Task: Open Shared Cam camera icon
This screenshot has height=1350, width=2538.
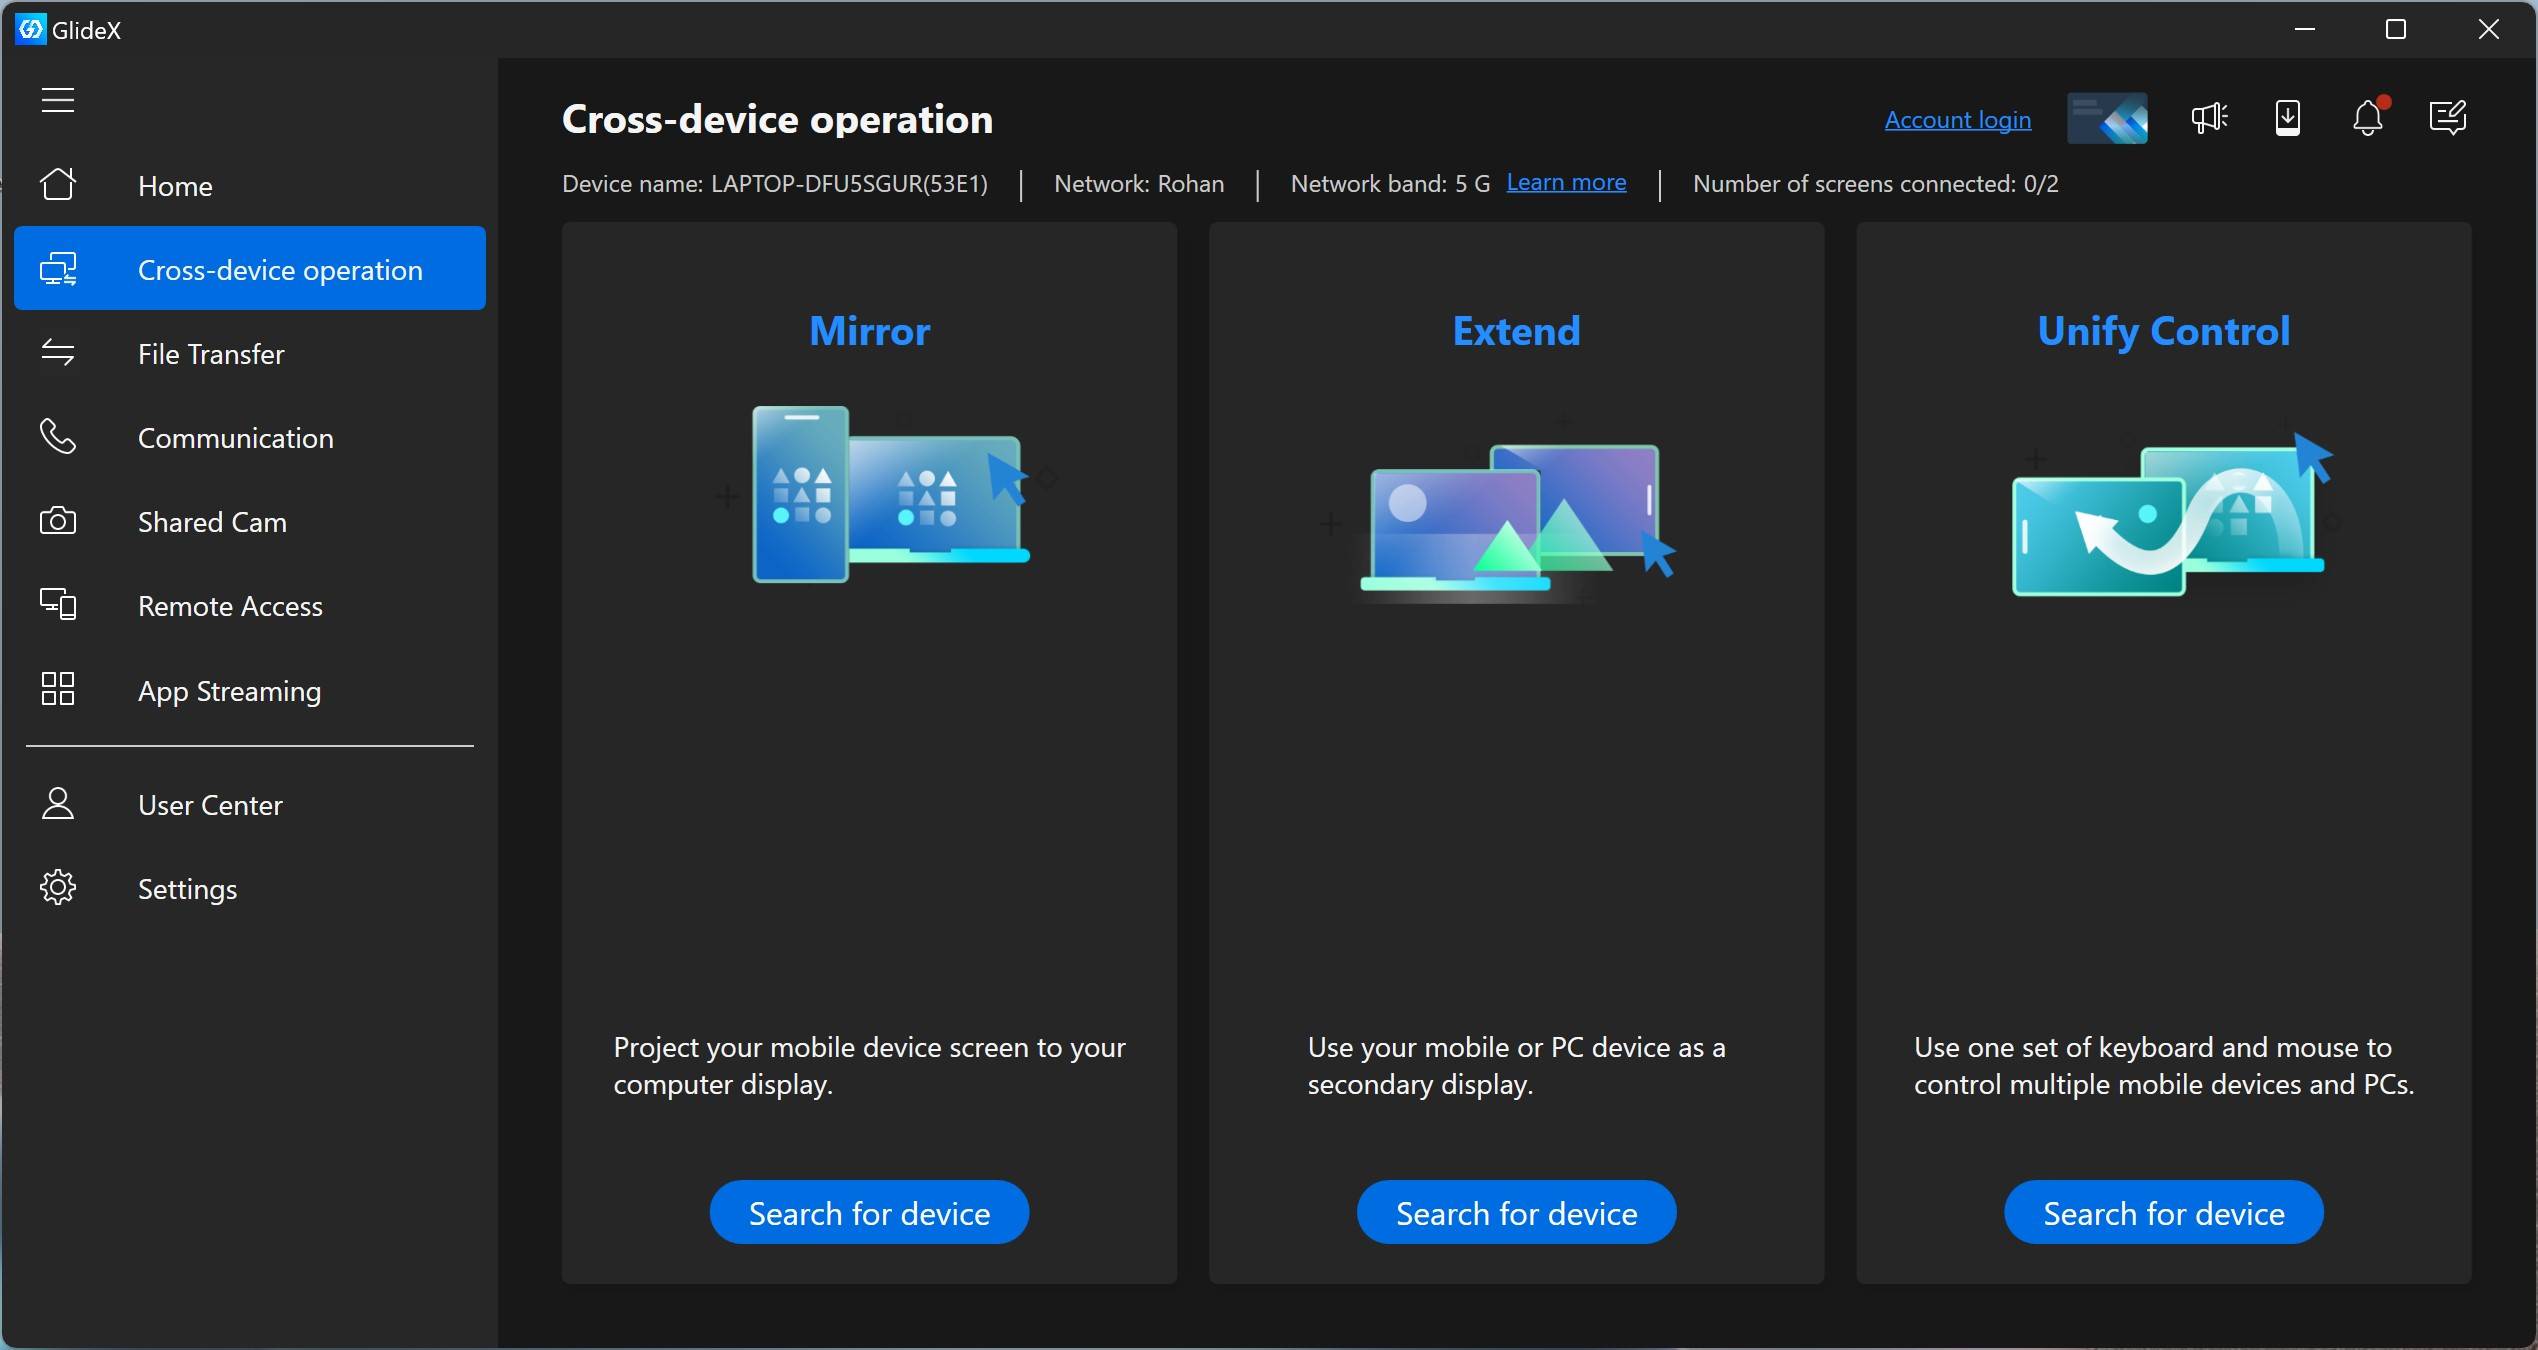Action: [58, 521]
